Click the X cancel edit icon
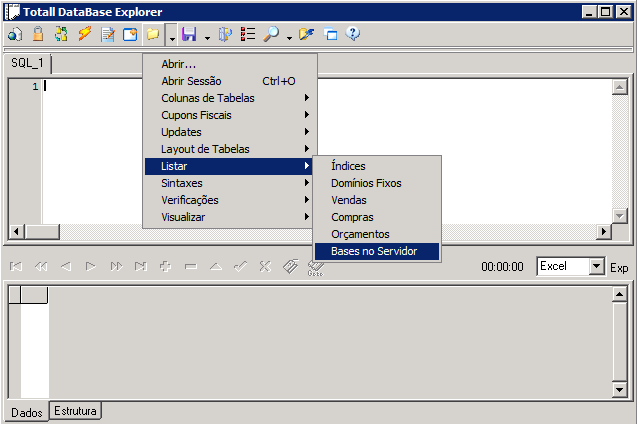The image size is (637, 424). [x=265, y=266]
